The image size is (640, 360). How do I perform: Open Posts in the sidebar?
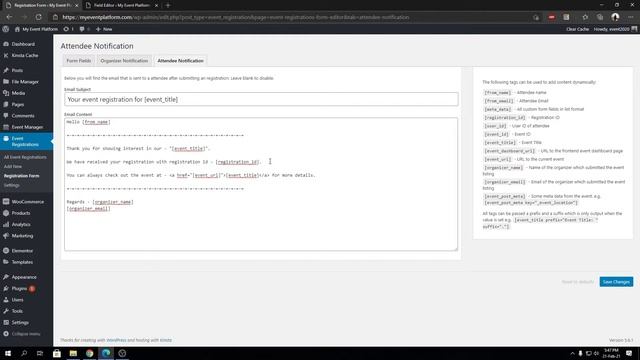pyautogui.click(x=17, y=70)
